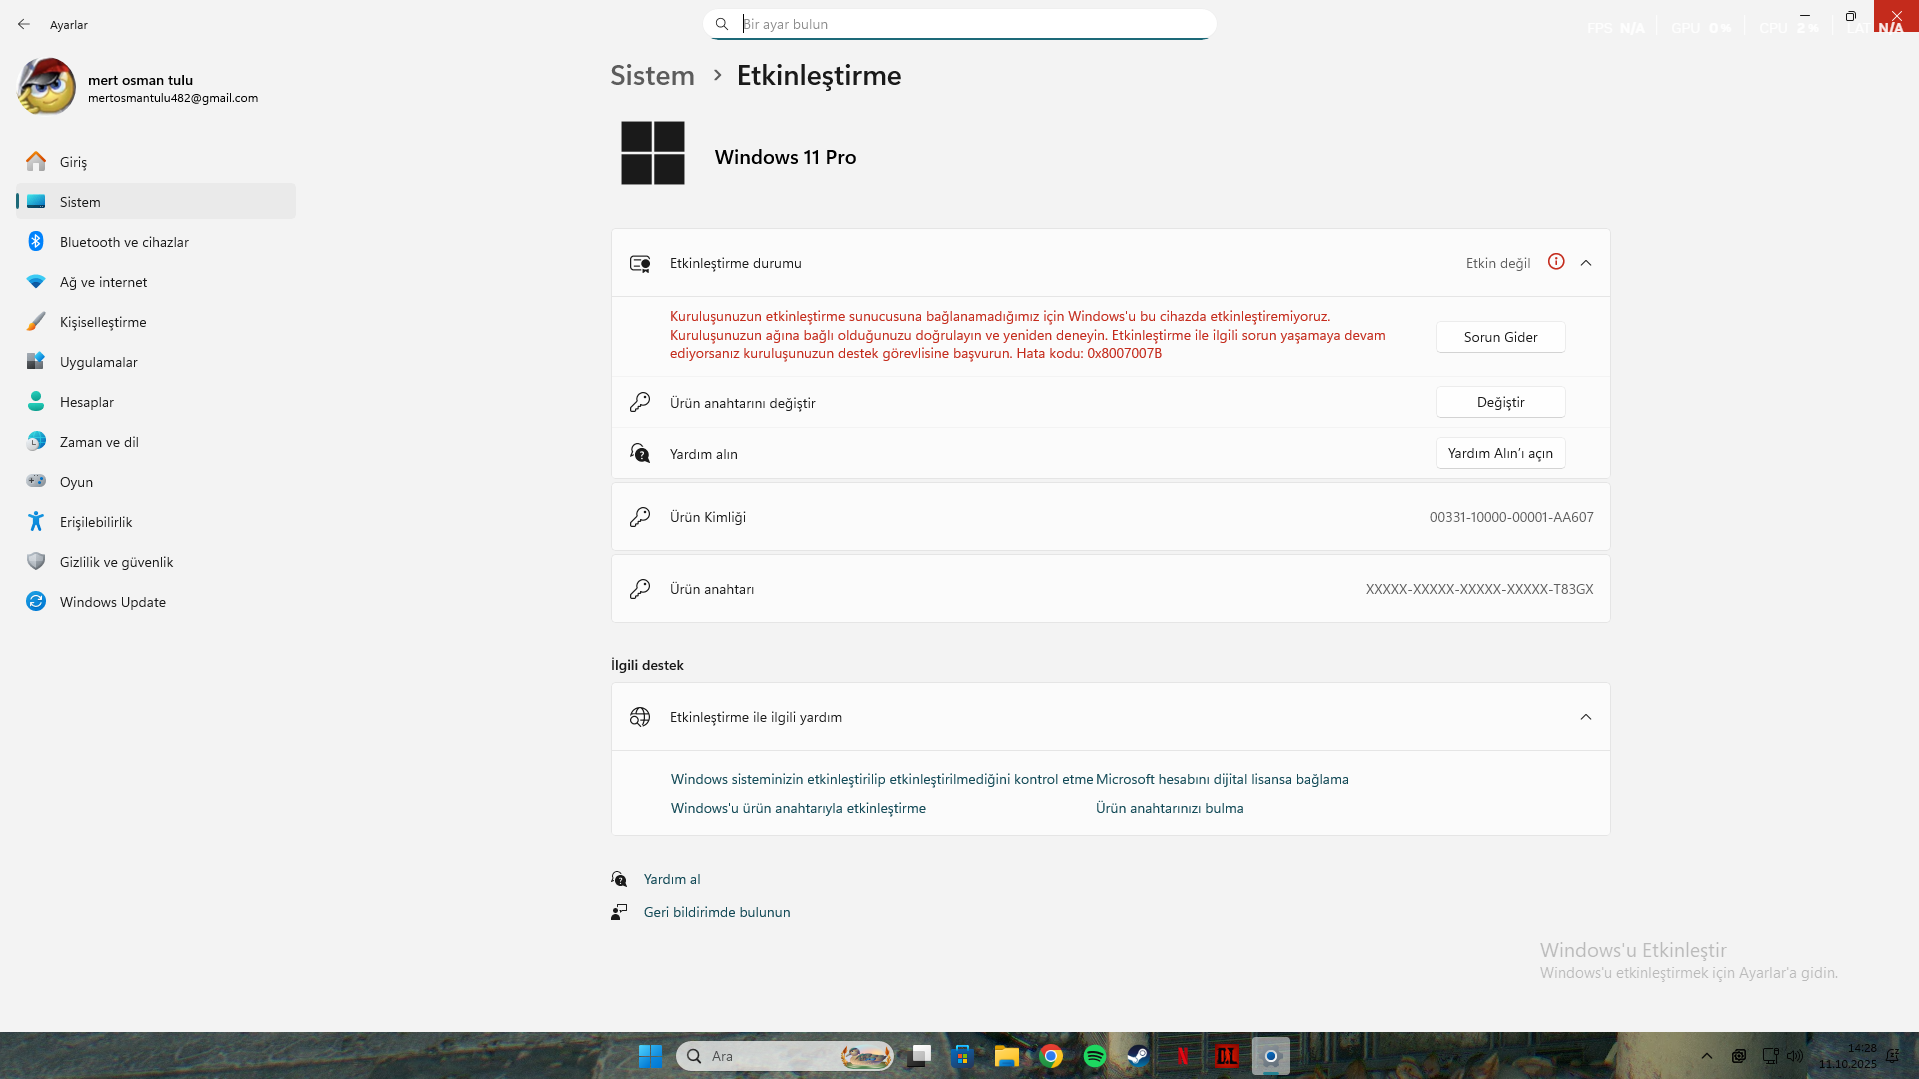The height and width of the screenshot is (1079, 1919).
Task: Click the key icon beside Ürün Kimliği
Action: click(640, 517)
